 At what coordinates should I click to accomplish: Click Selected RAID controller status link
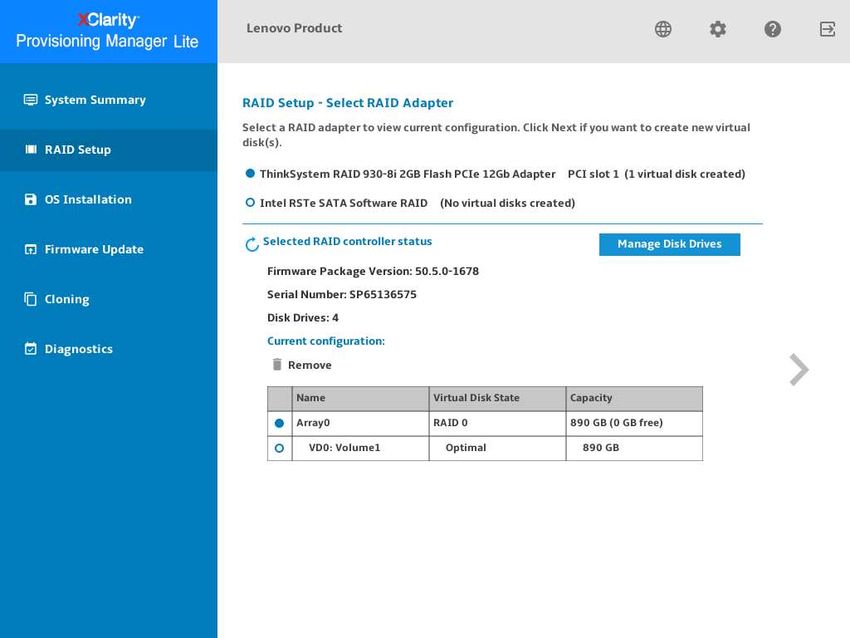[347, 241]
